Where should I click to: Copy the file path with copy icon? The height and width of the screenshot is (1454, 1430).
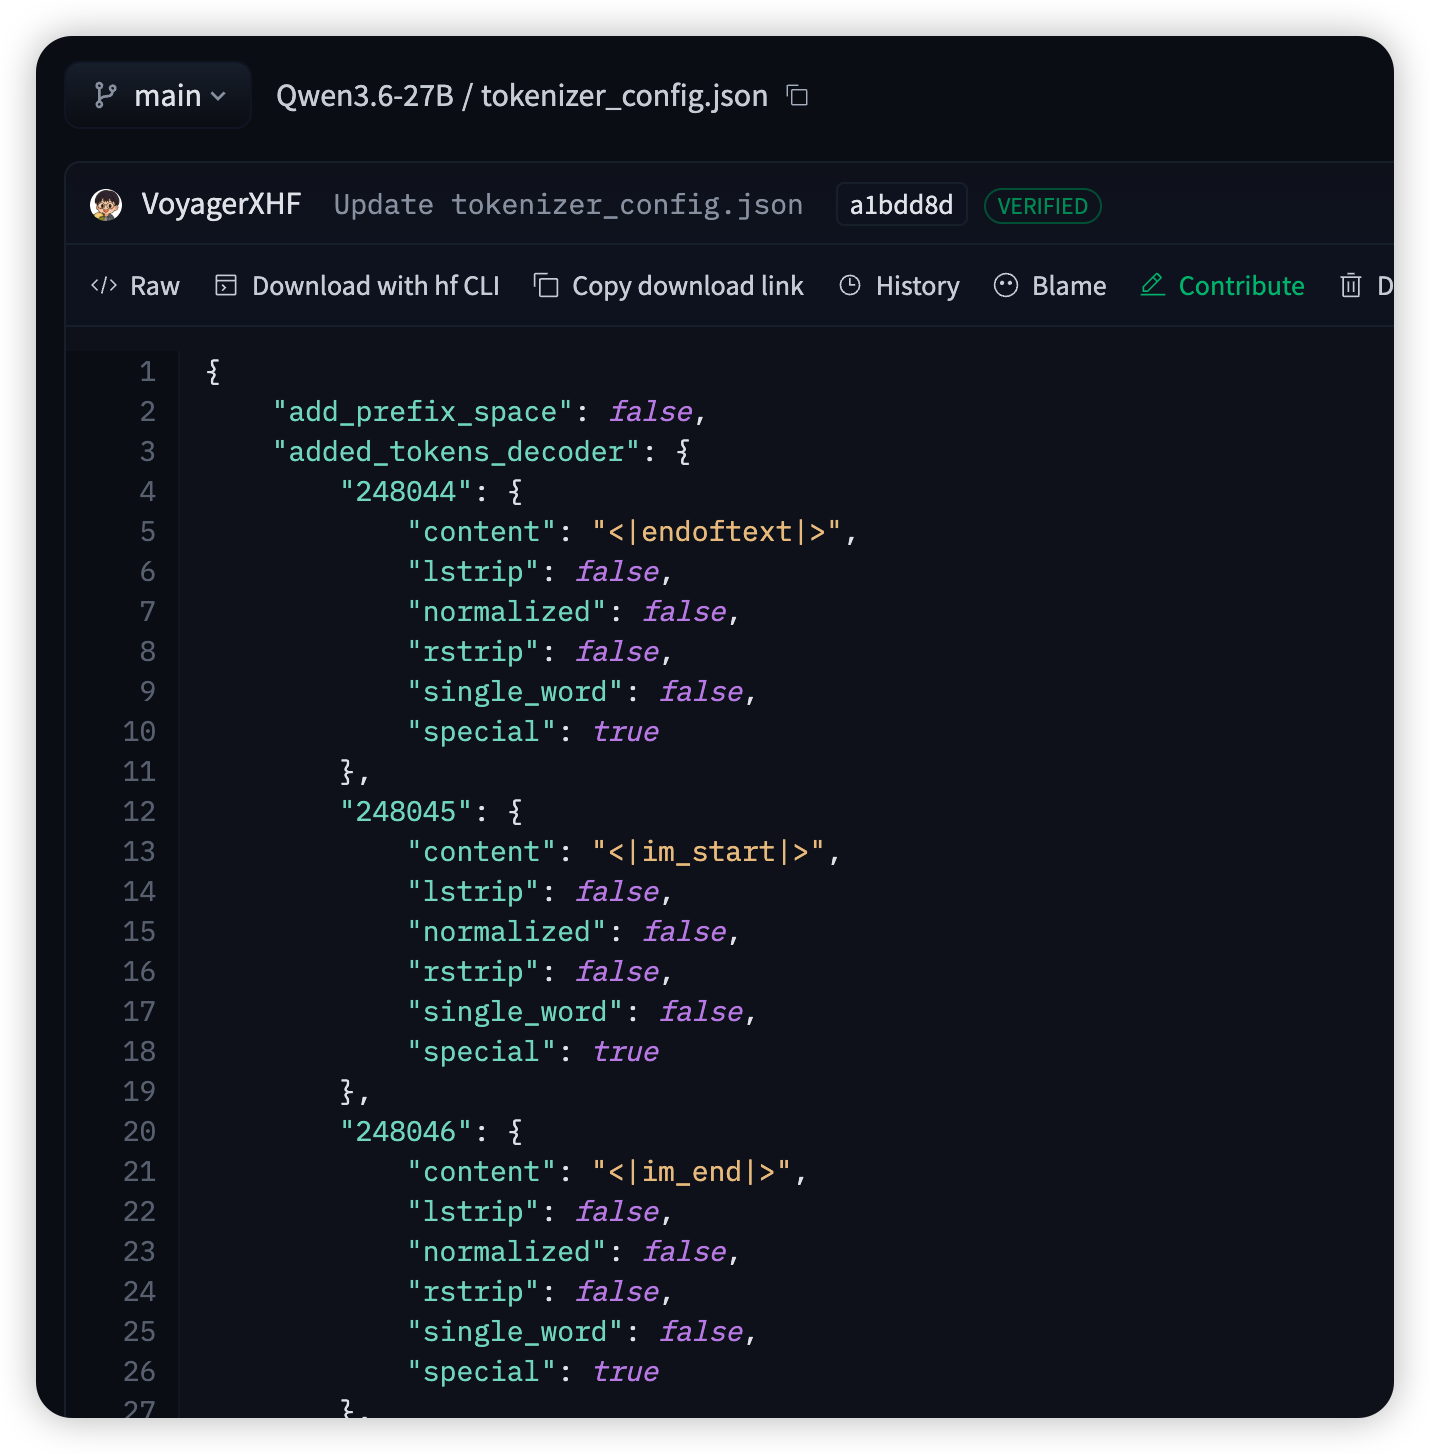797,95
